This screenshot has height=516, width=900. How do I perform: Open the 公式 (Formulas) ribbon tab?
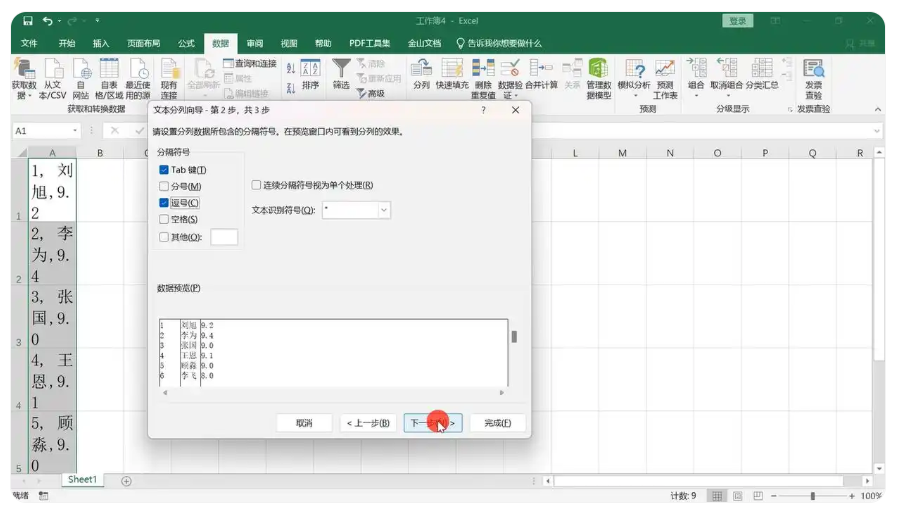186,43
